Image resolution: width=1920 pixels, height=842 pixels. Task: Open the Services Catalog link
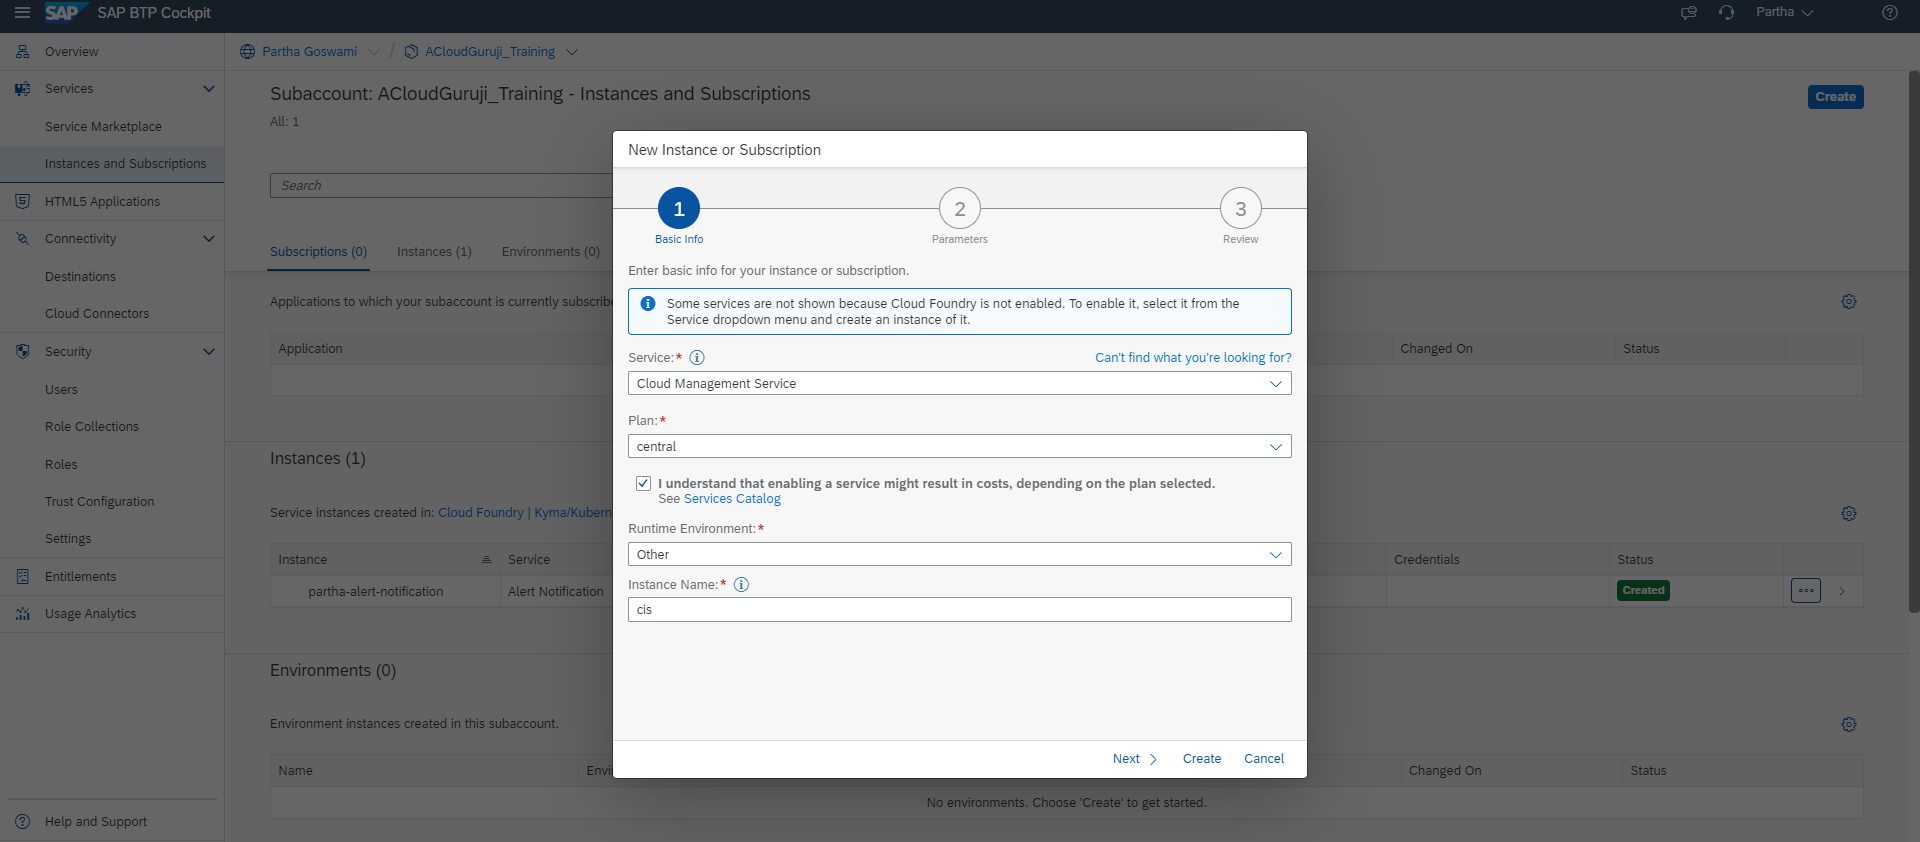[732, 499]
